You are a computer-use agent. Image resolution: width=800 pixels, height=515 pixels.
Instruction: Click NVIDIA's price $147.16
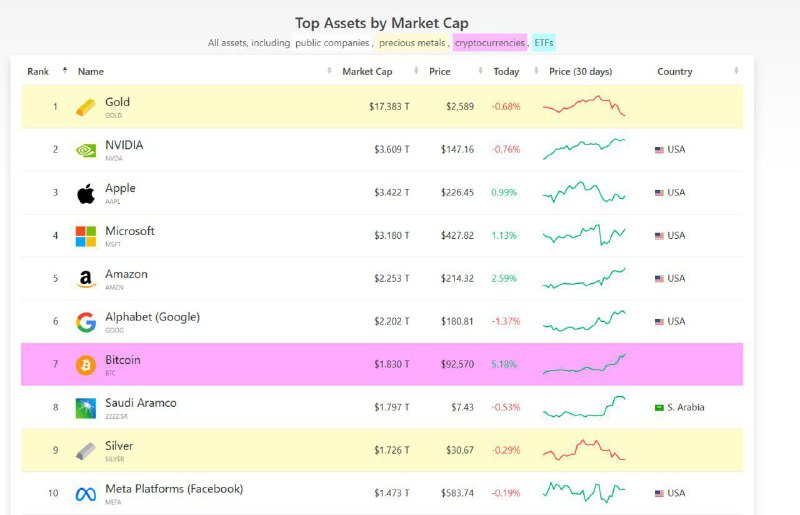pos(457,150)
